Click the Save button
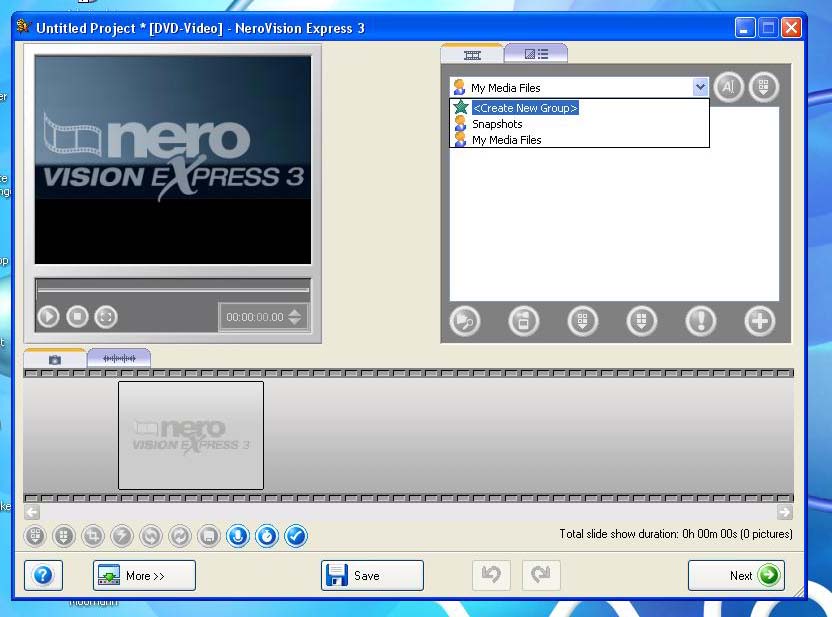Image resolution: width=832 pixels, height=617 pixels. tap(372, 575)
